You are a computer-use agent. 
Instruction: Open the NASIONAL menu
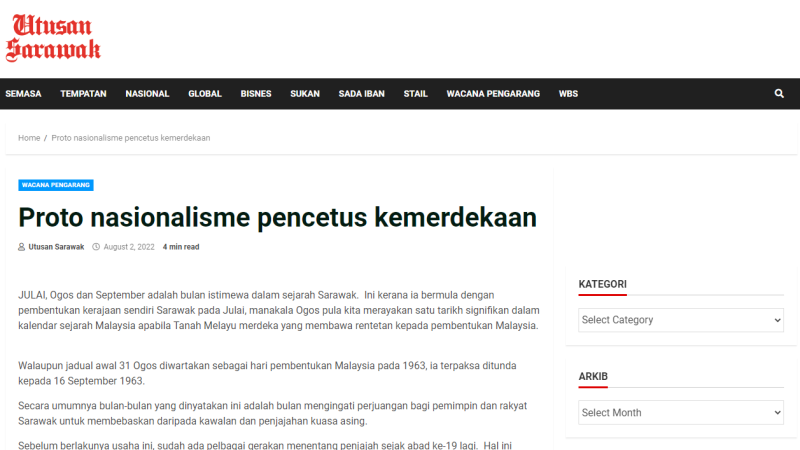147,94
